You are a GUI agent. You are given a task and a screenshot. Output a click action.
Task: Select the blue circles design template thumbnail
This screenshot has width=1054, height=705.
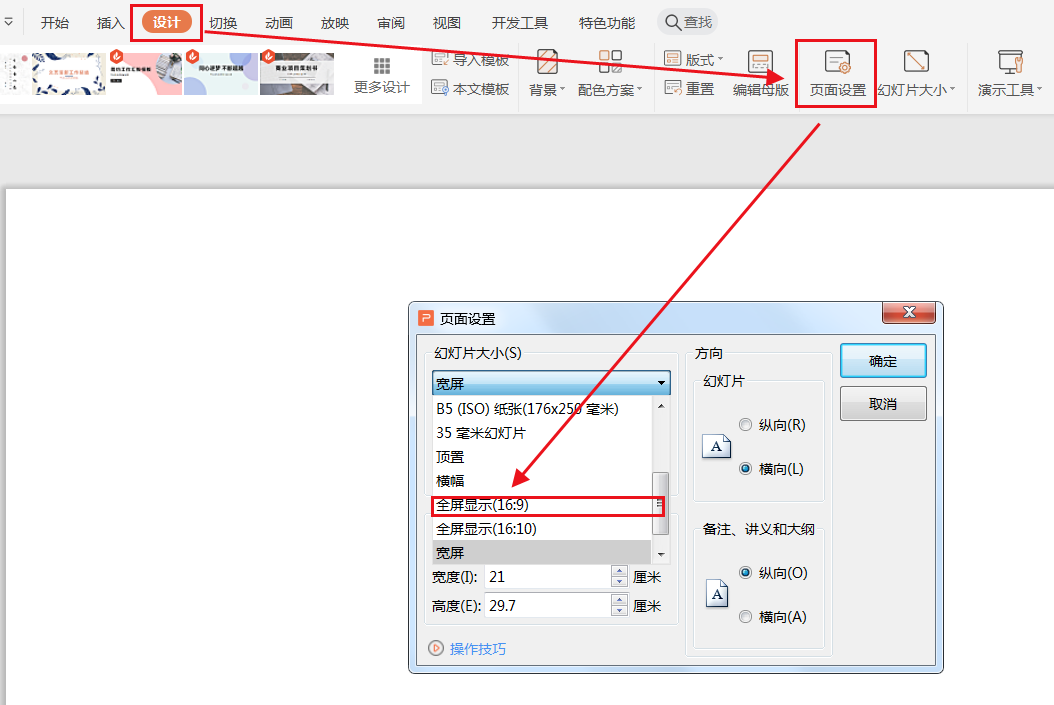(x=221, y=74)
